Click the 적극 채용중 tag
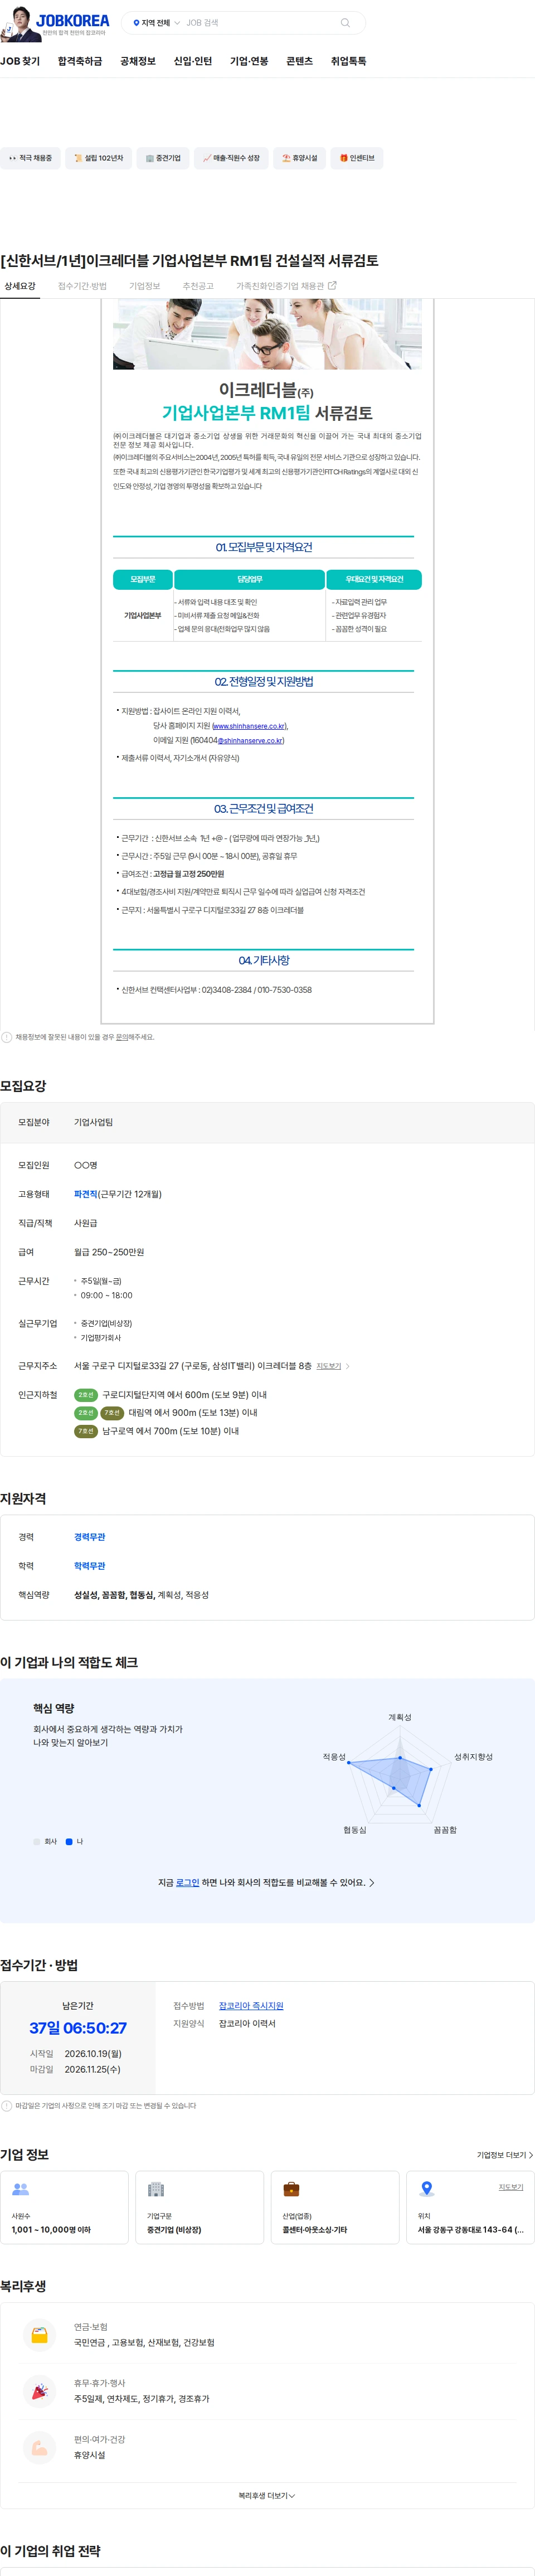The height and width of the screenshot is (2576, 535). (30, 158)
